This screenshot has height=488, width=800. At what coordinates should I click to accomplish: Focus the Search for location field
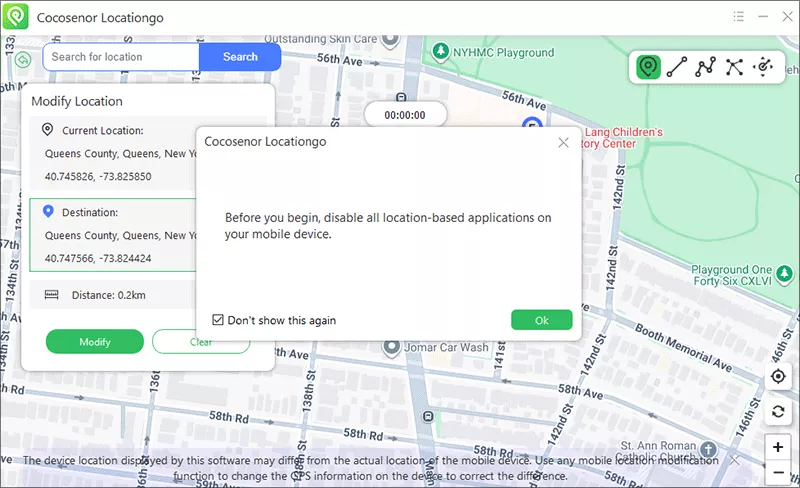click(121, 57)
